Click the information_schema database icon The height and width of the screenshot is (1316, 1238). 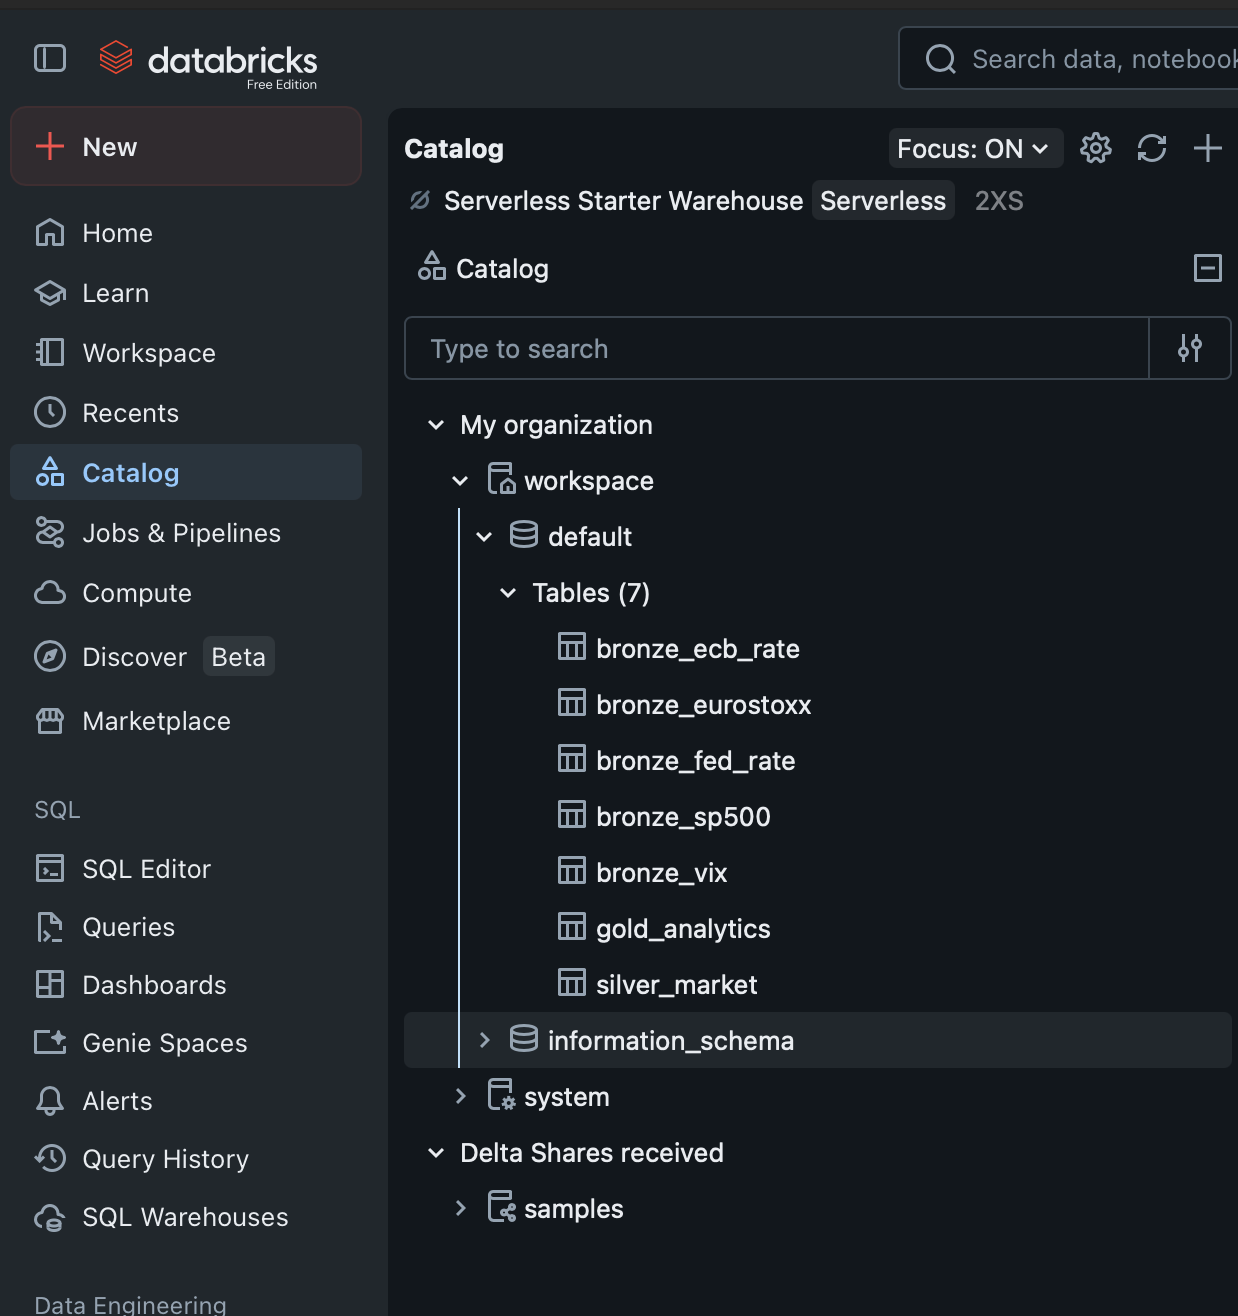pyautogui.click(x=524, y=1039)
